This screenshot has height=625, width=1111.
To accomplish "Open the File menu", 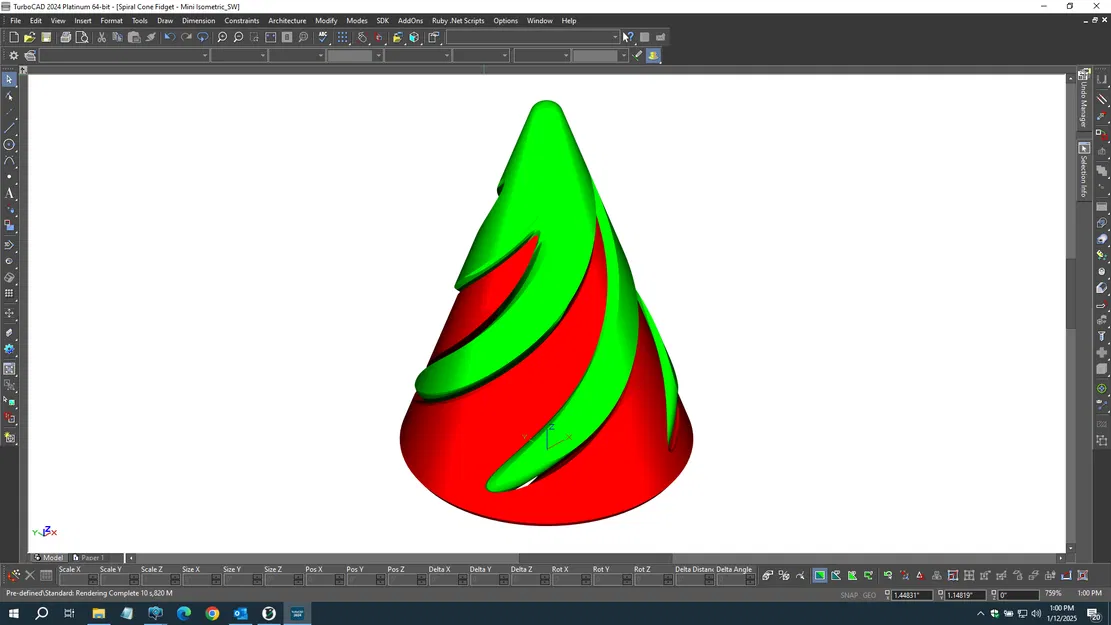I will (16, 21).
